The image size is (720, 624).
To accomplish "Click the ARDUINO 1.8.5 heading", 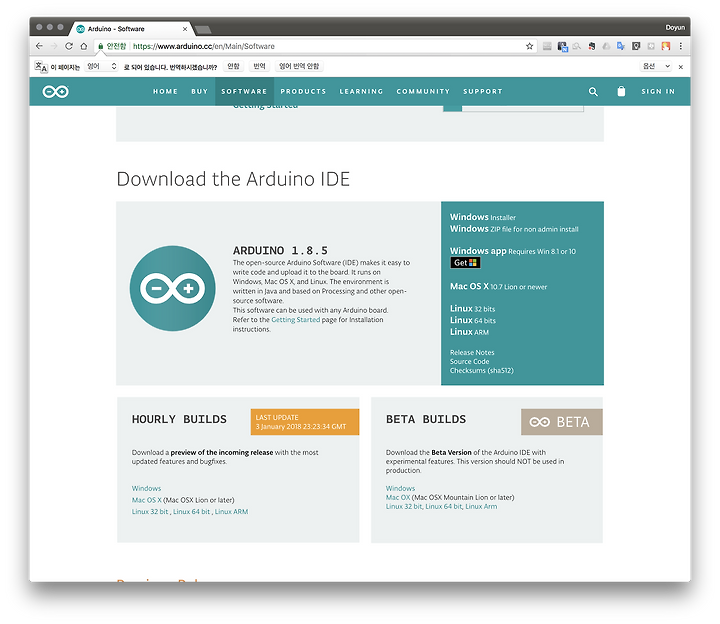I will 280,251.
